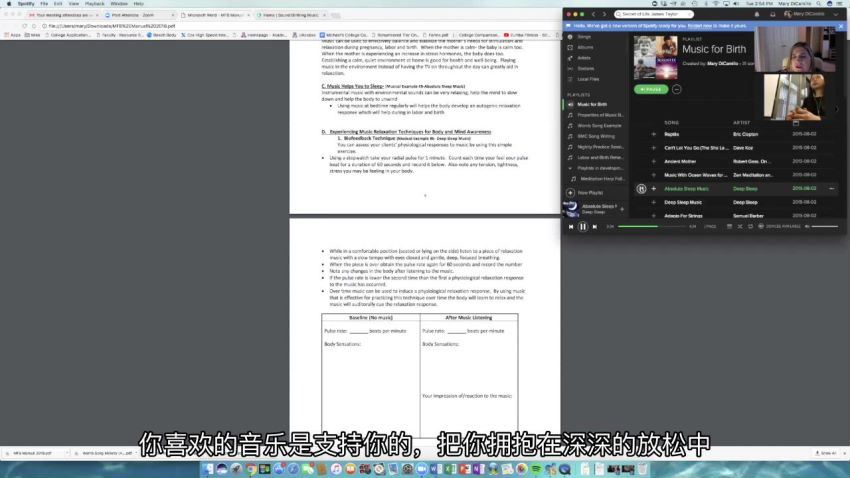Open Artists in Spotify sidebar
The height and width of the screenshot is (478, 850).
click(x=584, y=58)
